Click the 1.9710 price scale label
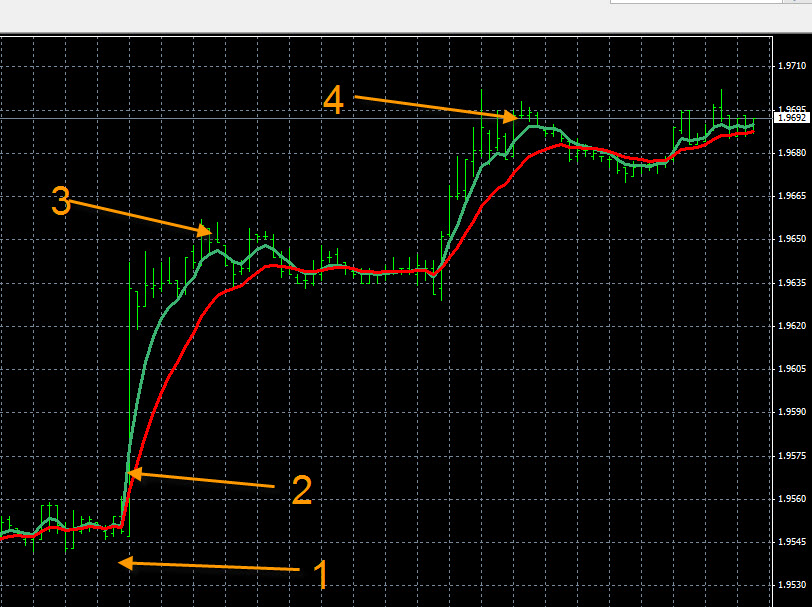This screenshot has width=812, height=607. (x=792, y=66)
